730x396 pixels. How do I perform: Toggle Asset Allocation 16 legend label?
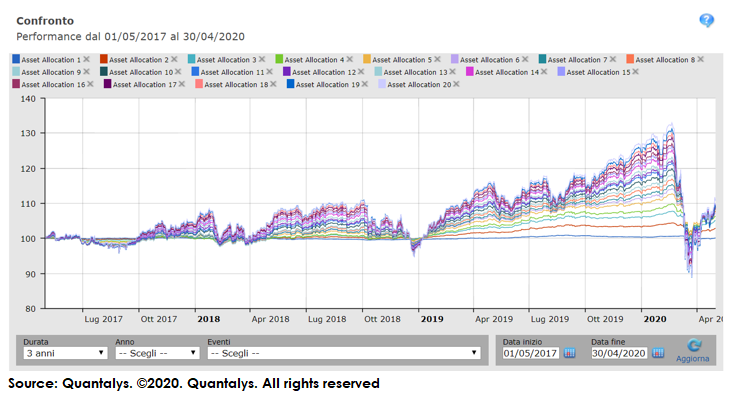click(x=54, y=85)
